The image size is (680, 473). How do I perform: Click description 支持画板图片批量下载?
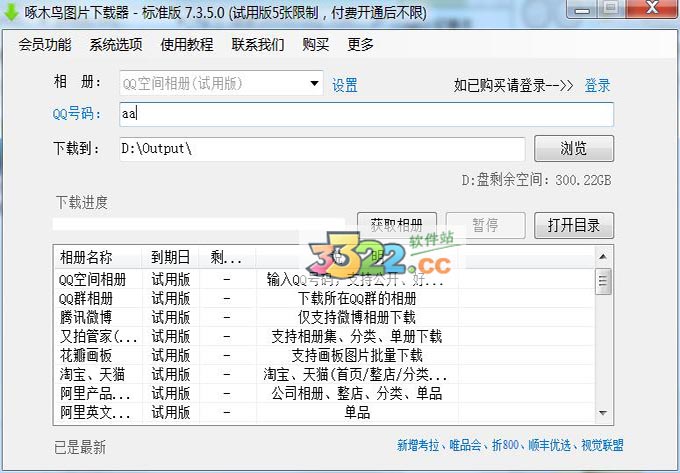tap(357, 356)
